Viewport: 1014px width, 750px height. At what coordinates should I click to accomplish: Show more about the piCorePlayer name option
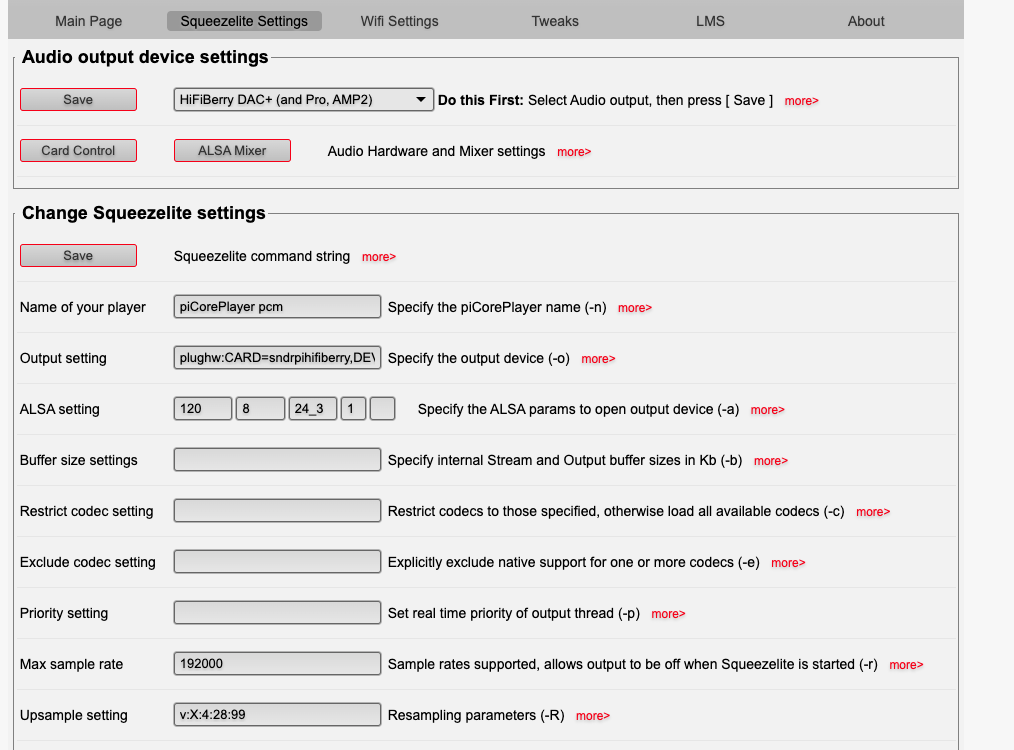[x=635, y=308]
